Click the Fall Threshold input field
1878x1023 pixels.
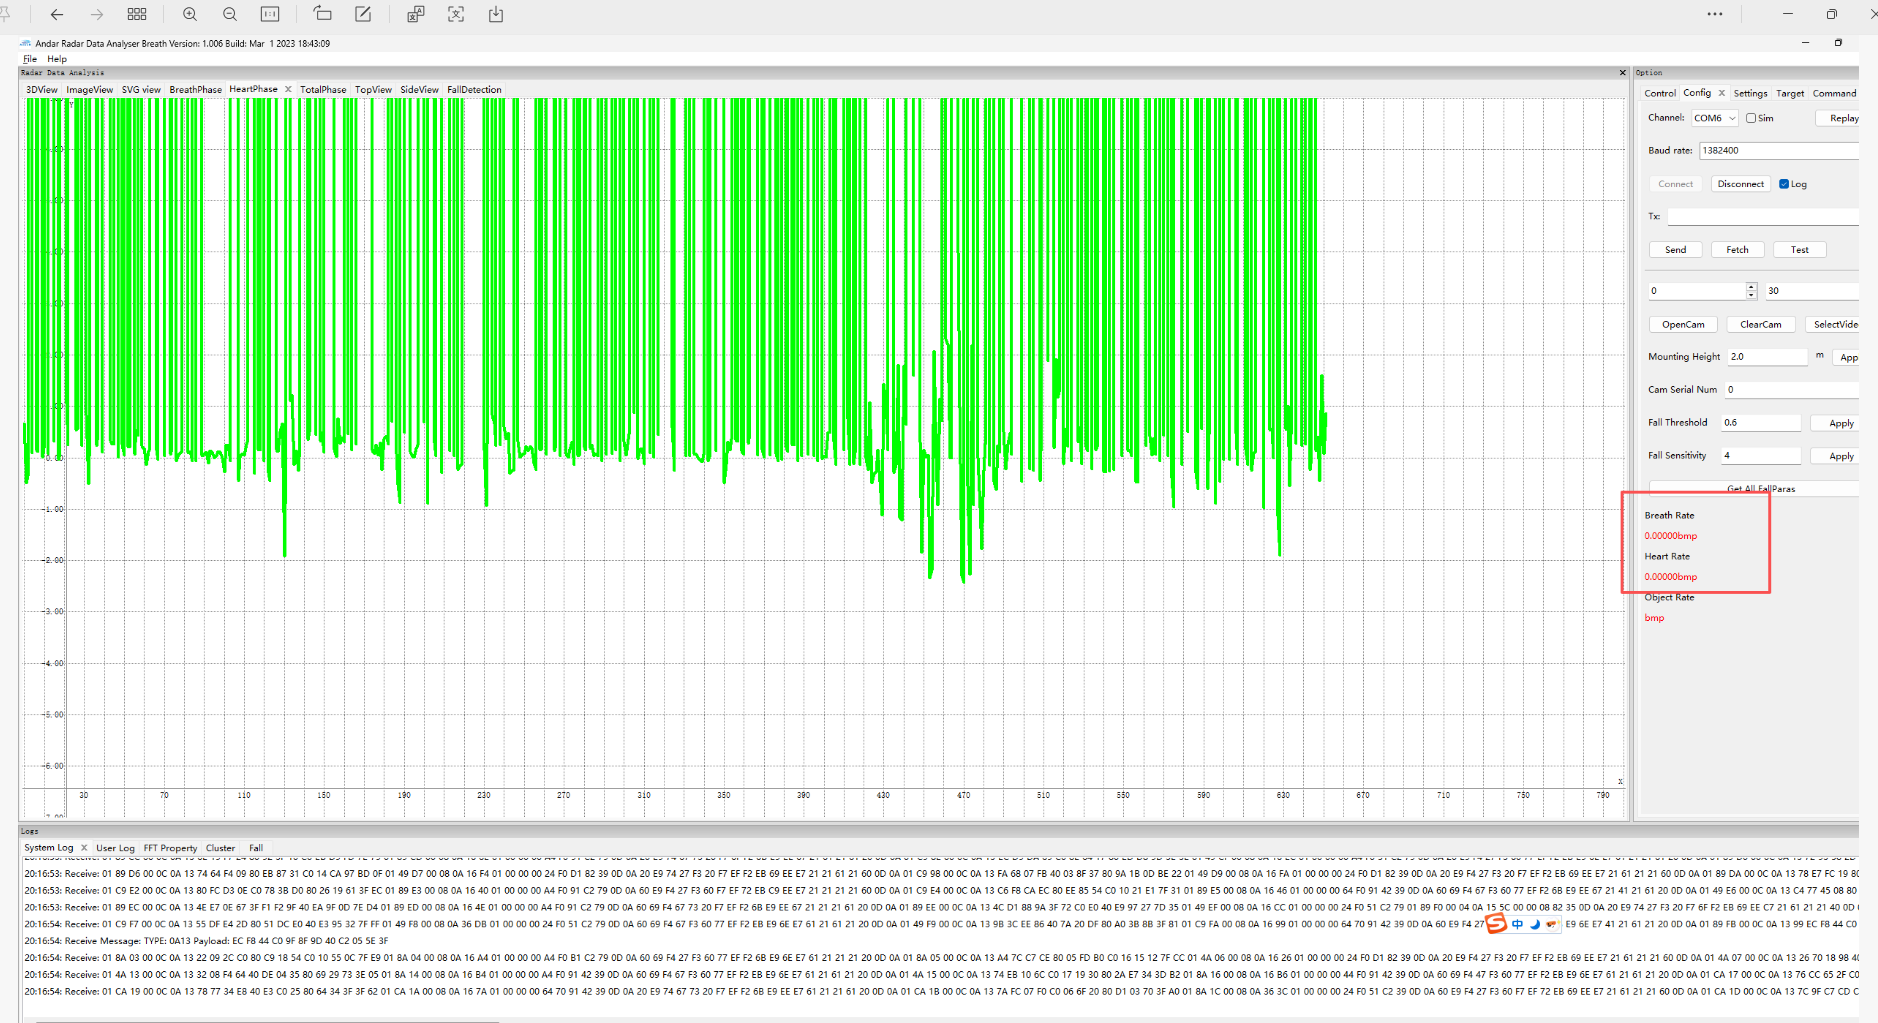(1760, 423)
